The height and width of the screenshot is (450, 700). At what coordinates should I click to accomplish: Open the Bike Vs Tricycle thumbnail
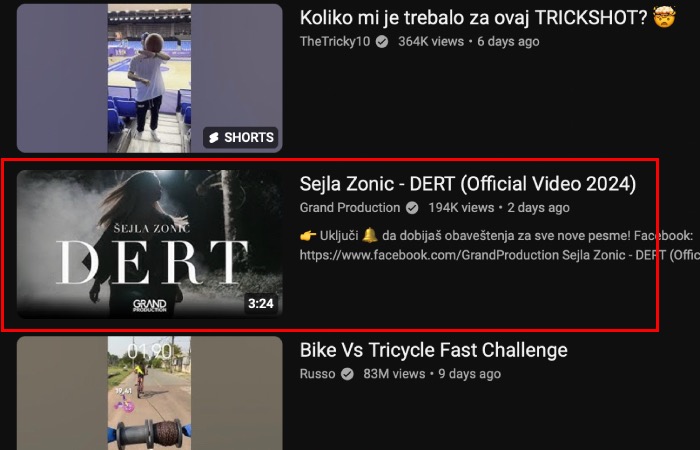click(150, 393)
